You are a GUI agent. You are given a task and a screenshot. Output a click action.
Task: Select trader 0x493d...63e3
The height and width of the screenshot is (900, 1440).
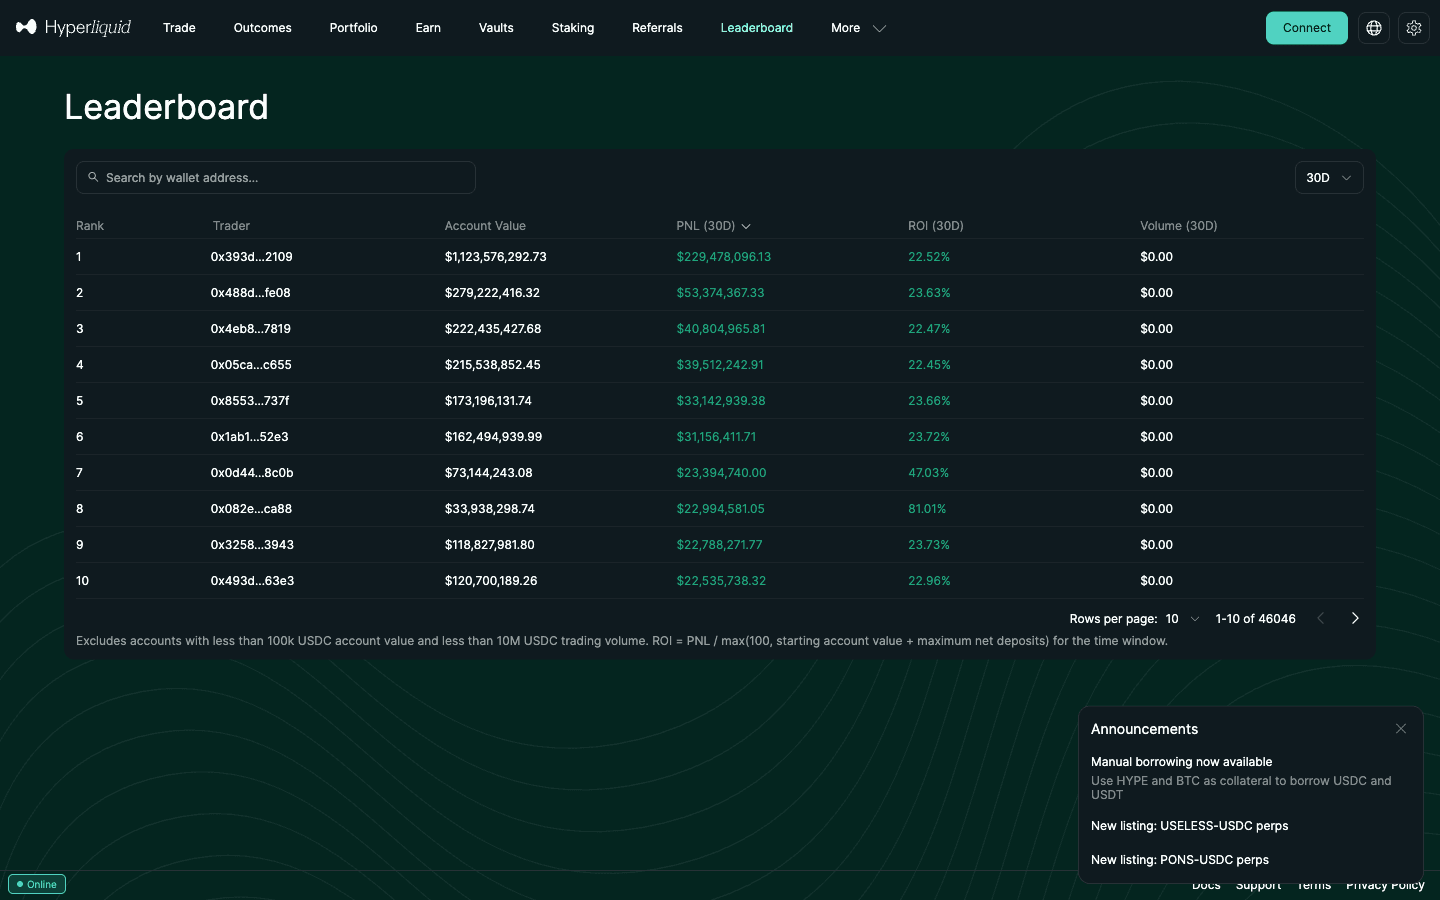(252, 581)
